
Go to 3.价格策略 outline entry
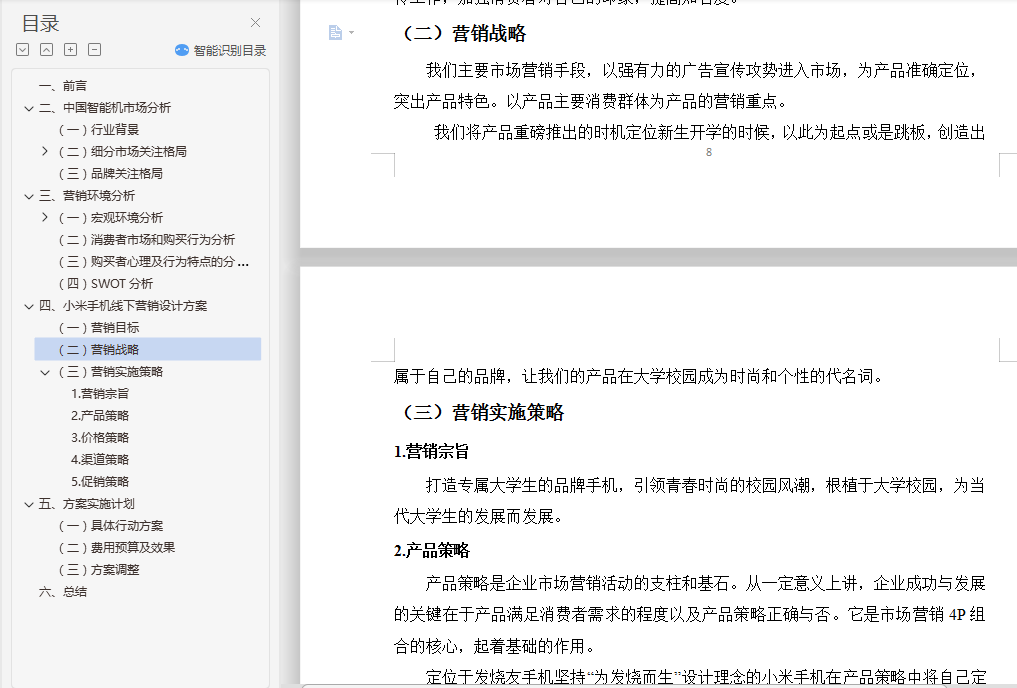pos(100,438)
